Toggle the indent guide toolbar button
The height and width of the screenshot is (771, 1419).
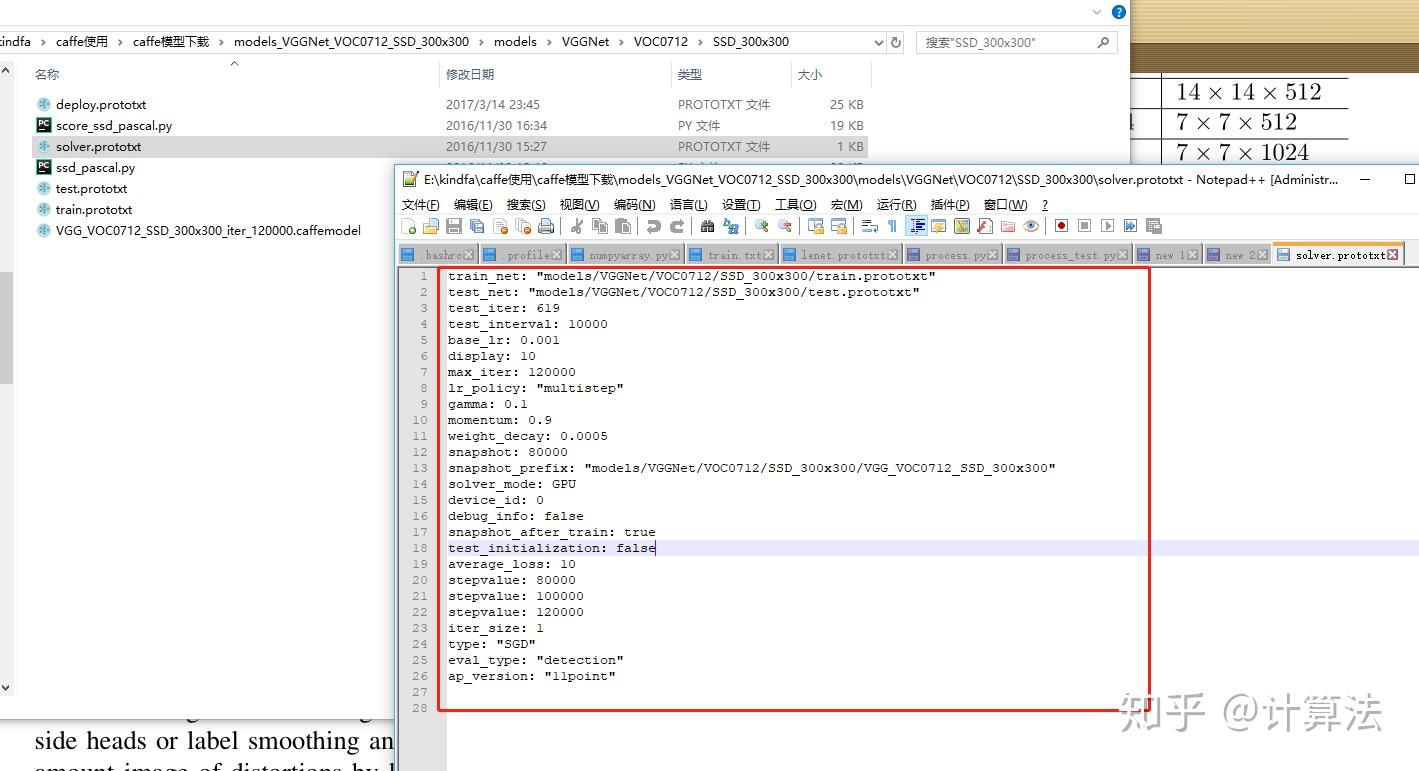tap(915, 226)
